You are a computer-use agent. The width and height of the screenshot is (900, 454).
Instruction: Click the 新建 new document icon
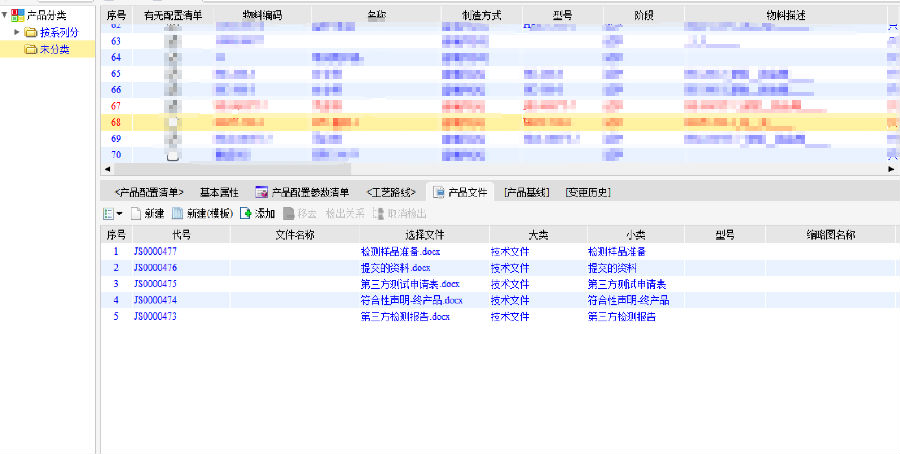click(135, 213)
